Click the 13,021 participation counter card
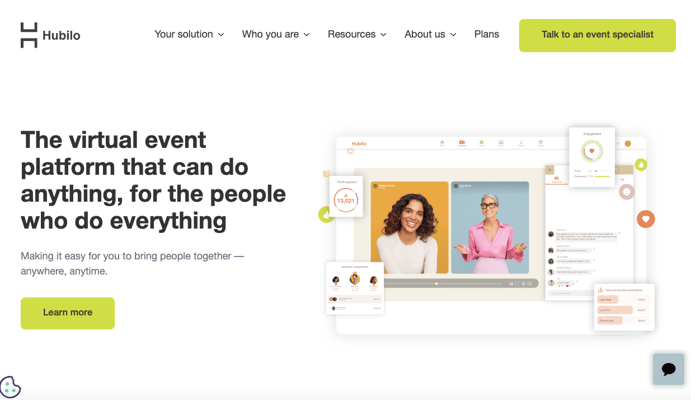The image size is (691, 400). (346, 196)
